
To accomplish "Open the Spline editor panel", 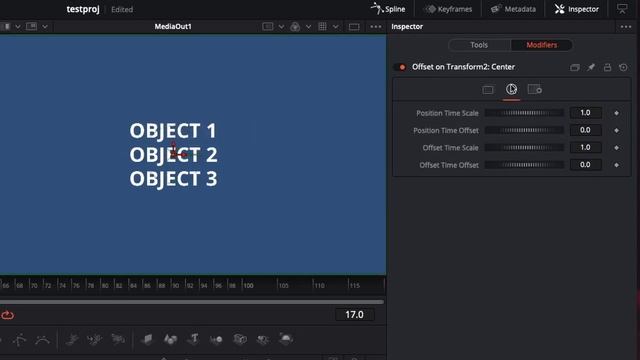I will click(388, 9).
